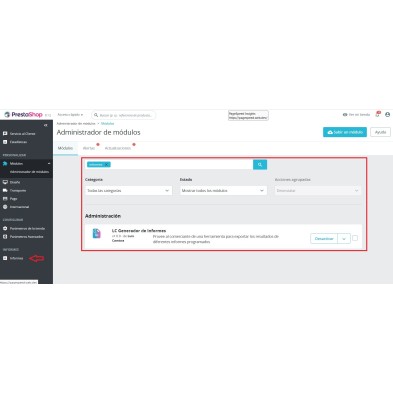Open Transporte truck icon in sidebar
The image size is (393, 393).
[x=5, y=190]
